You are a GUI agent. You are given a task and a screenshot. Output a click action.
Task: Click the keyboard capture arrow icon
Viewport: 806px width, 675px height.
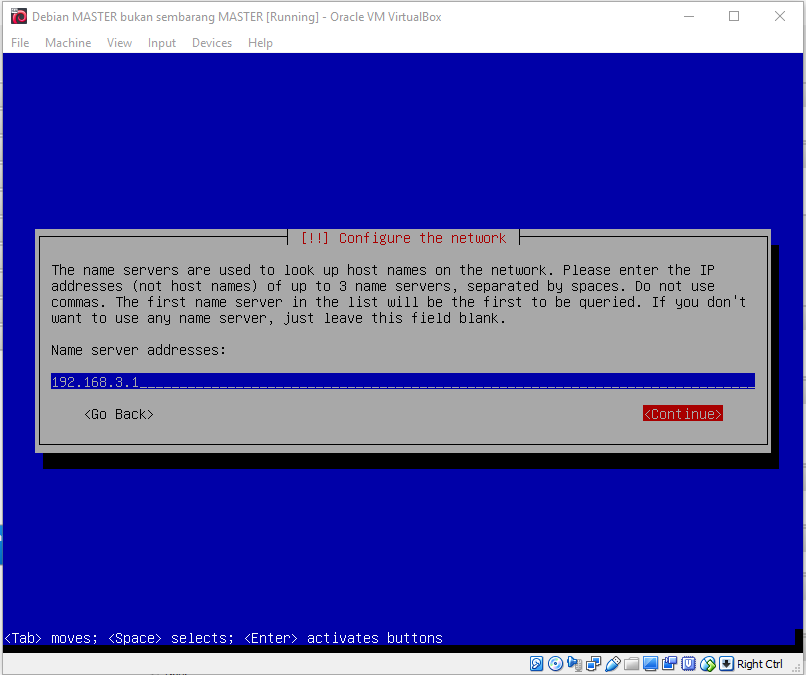point(726,664)
